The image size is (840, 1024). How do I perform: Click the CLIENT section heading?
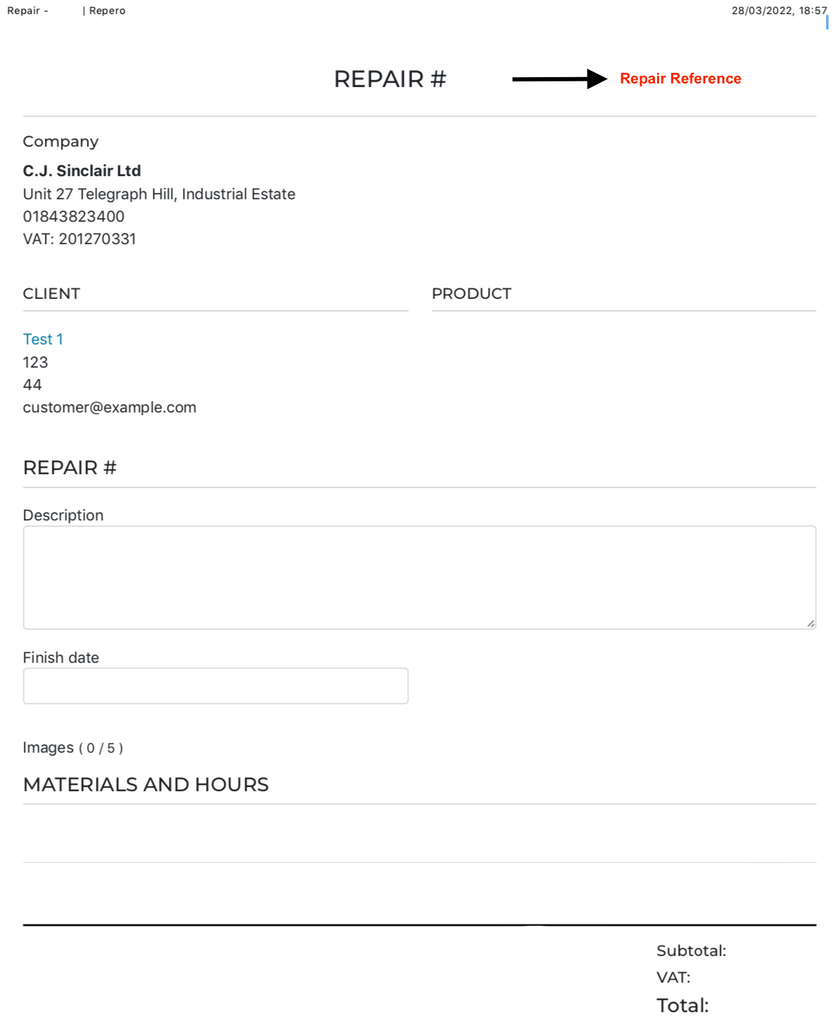pos(51,294)
